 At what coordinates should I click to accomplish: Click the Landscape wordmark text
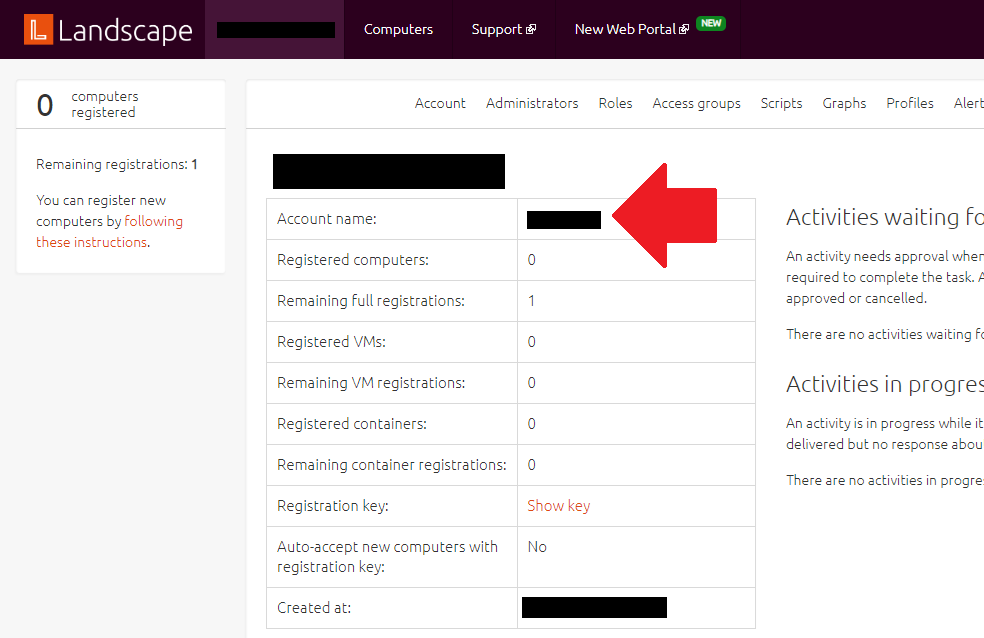point(125,30)
